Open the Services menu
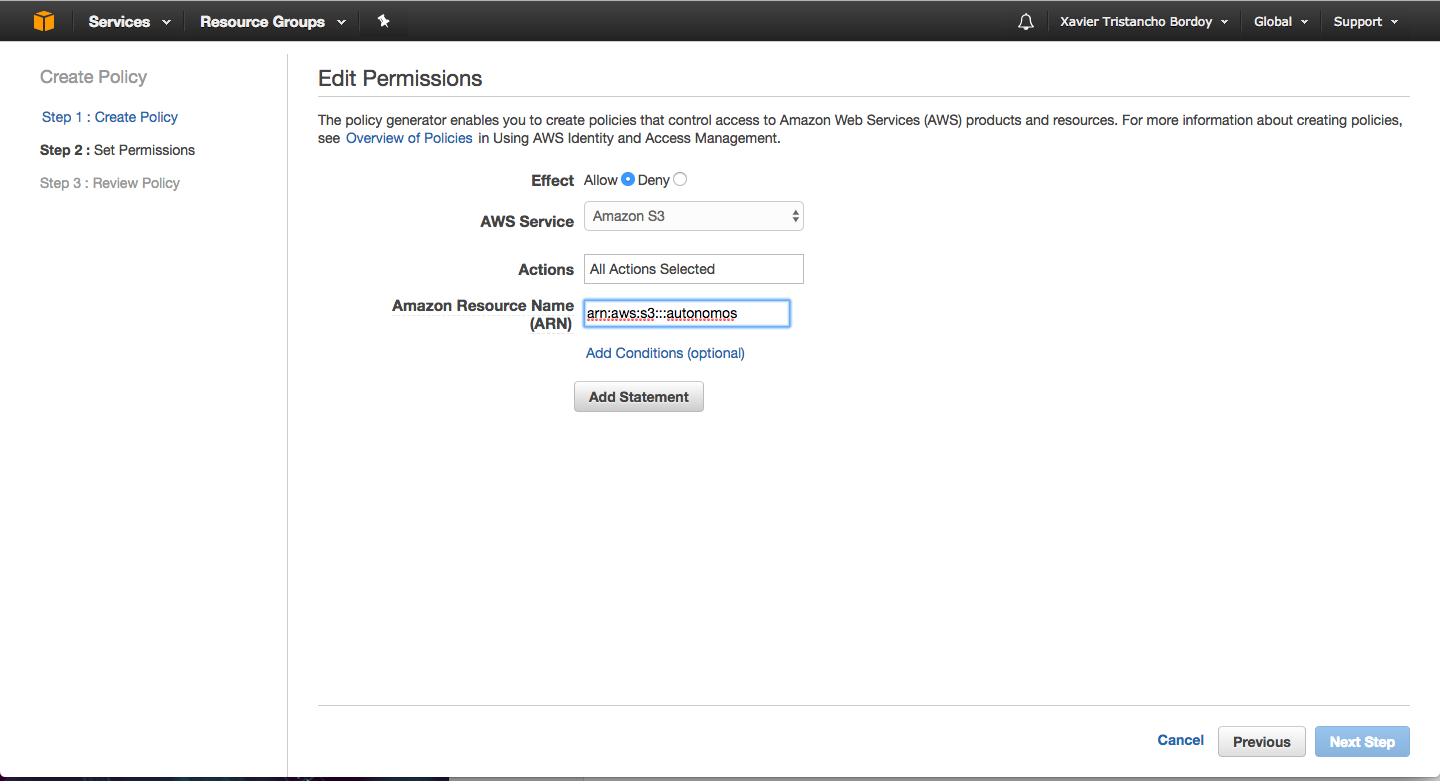The image size is (1440, 781). (129, 21)
